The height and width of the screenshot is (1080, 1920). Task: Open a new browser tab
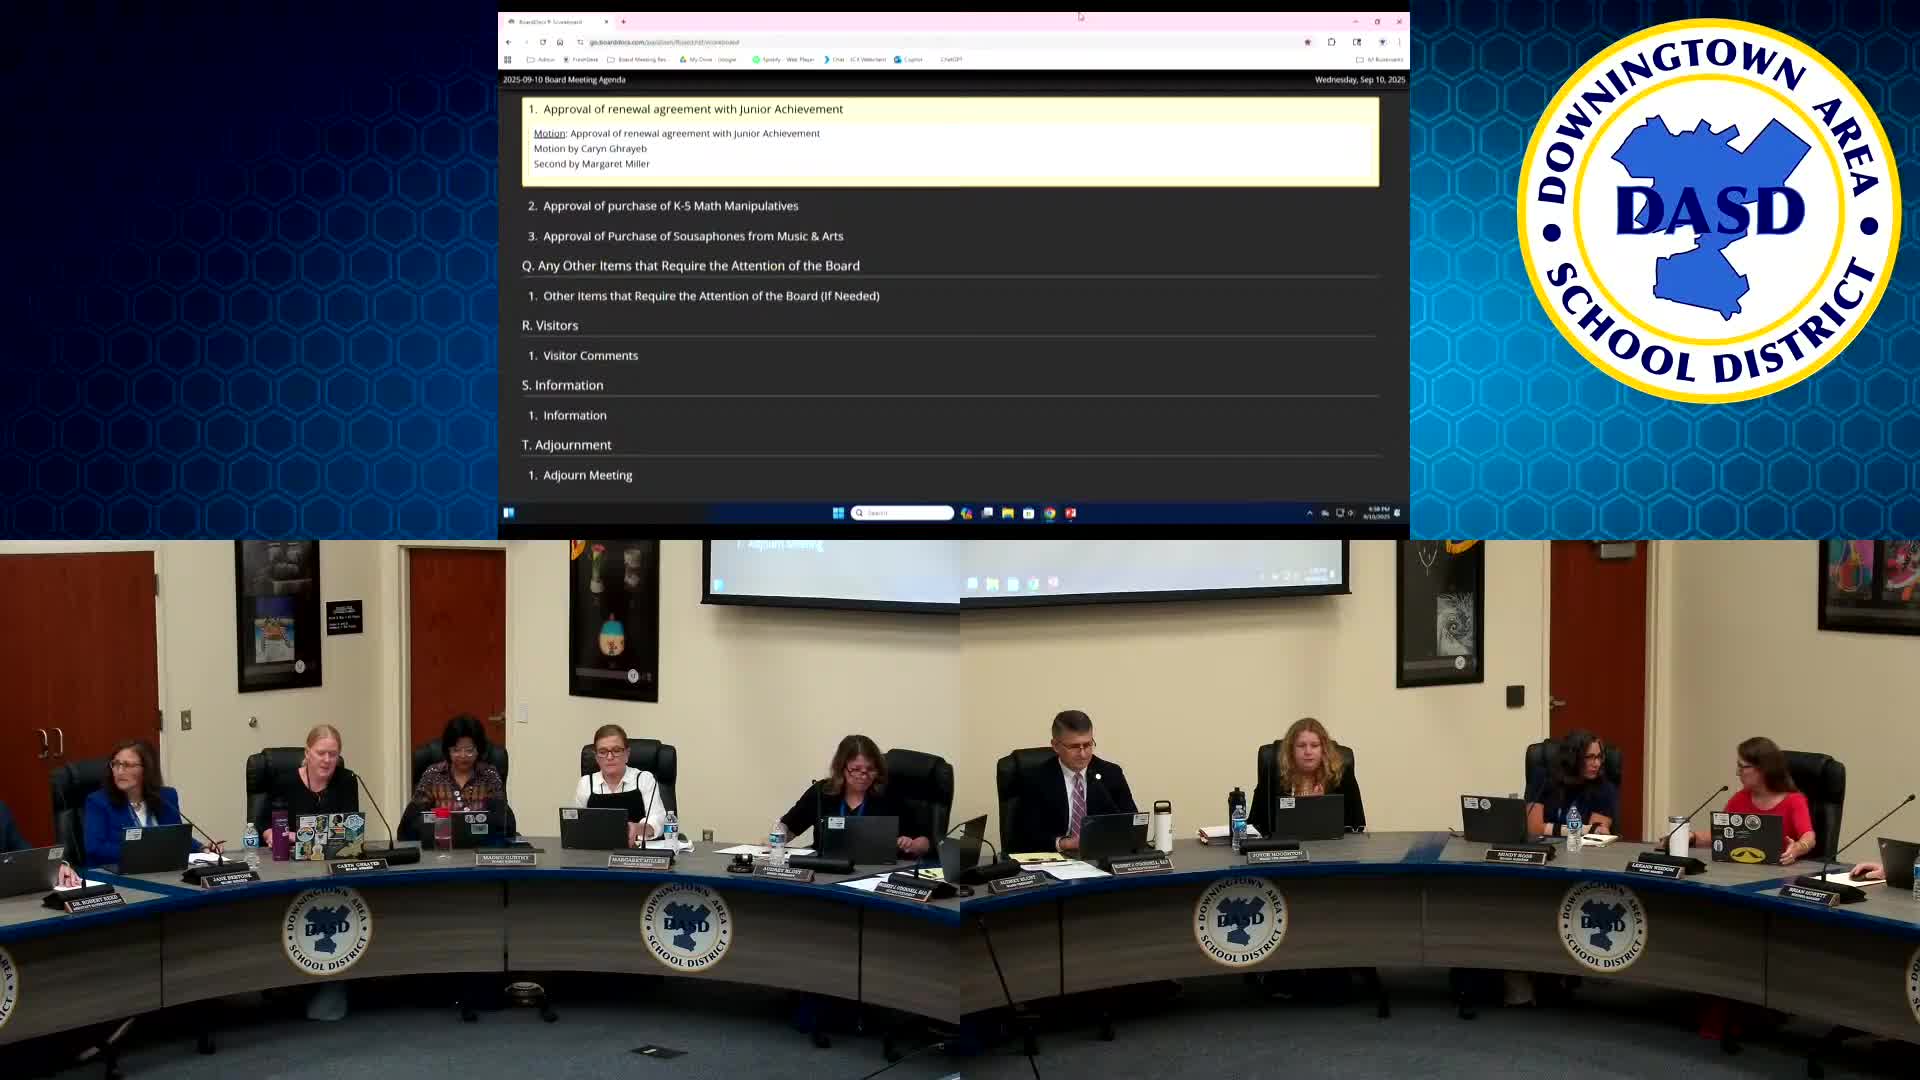click(623, 21)
